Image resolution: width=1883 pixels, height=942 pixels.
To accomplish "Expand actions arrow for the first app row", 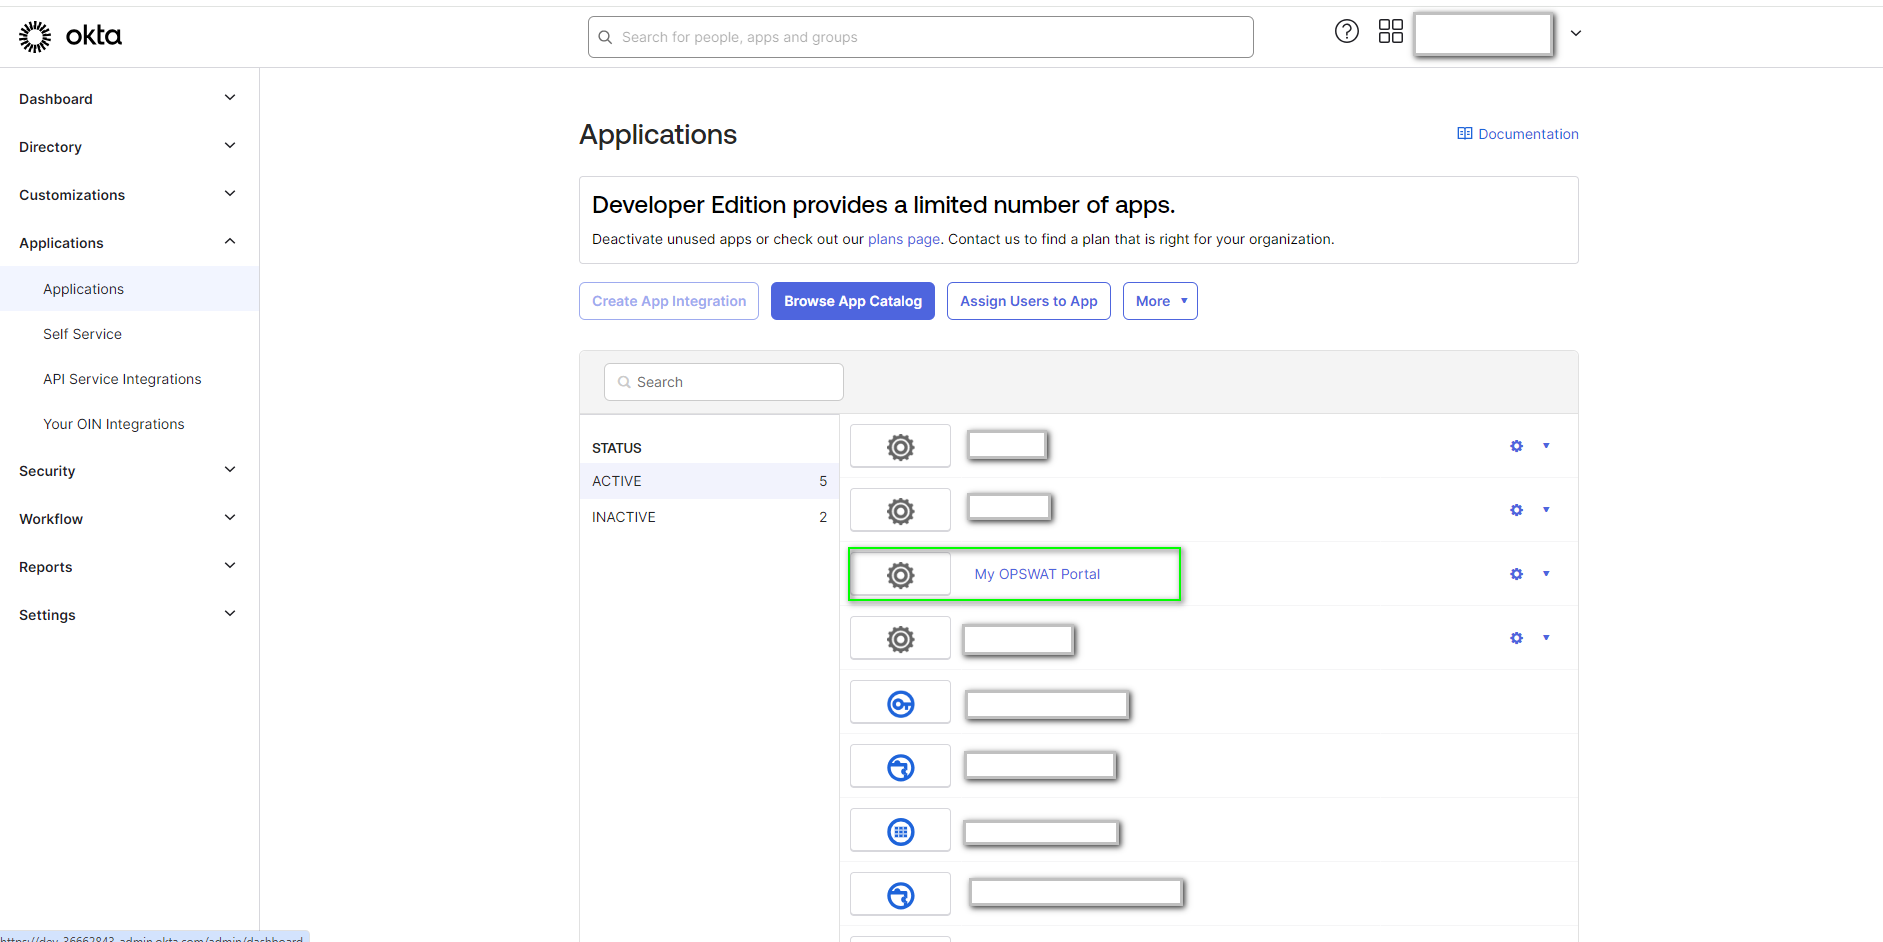I will click(1546, 446).
